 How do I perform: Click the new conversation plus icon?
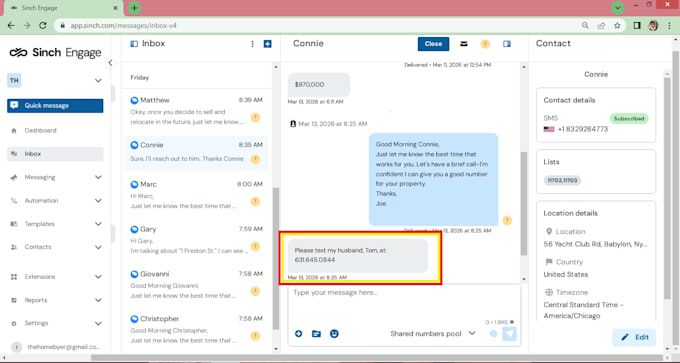point(268,44)
